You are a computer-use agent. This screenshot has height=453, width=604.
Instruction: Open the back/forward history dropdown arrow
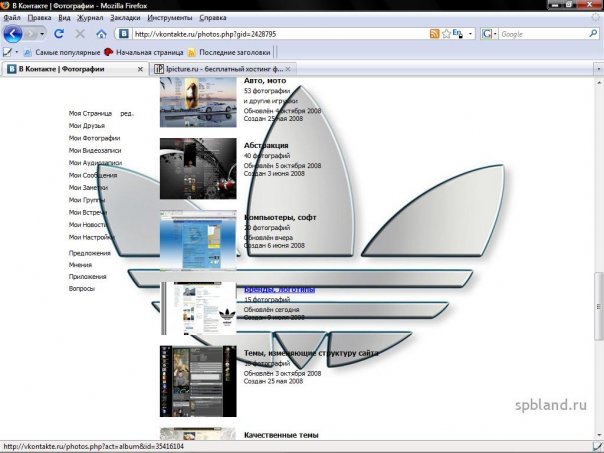pos(42,34)
